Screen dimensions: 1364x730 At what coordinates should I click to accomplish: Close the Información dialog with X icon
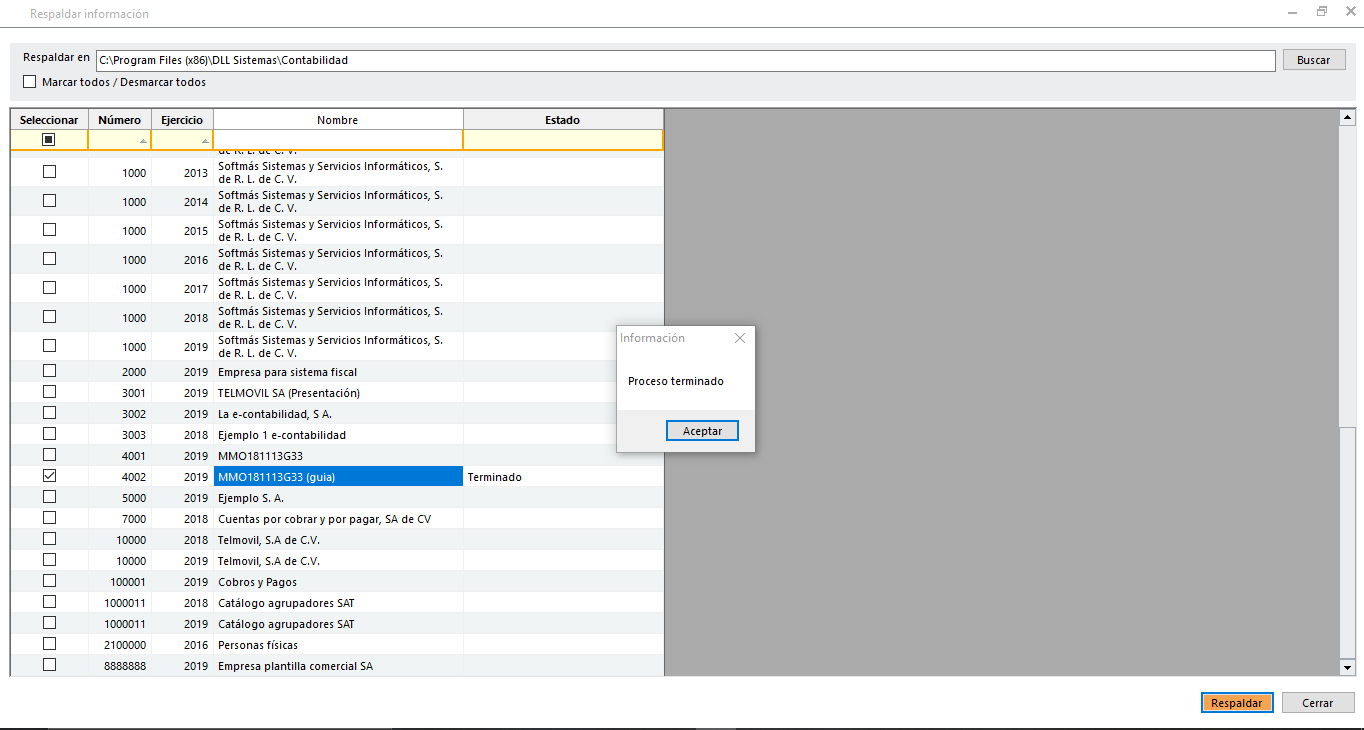point(740,338)
